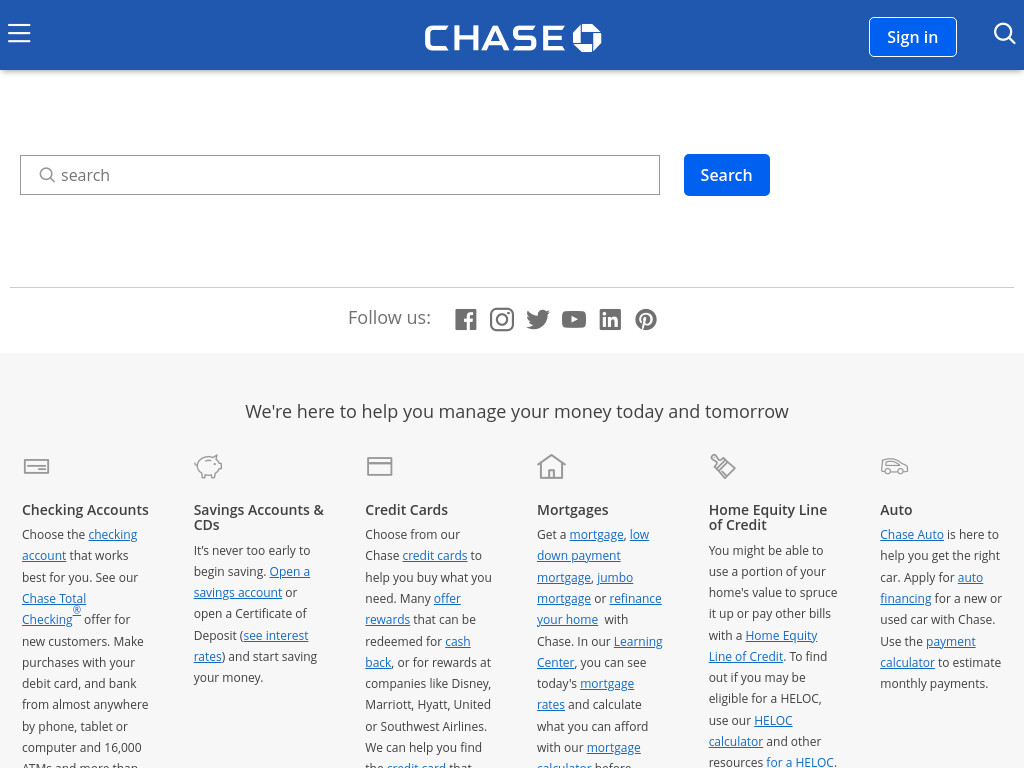Open the payment calculator link

(x=928, y=652)
